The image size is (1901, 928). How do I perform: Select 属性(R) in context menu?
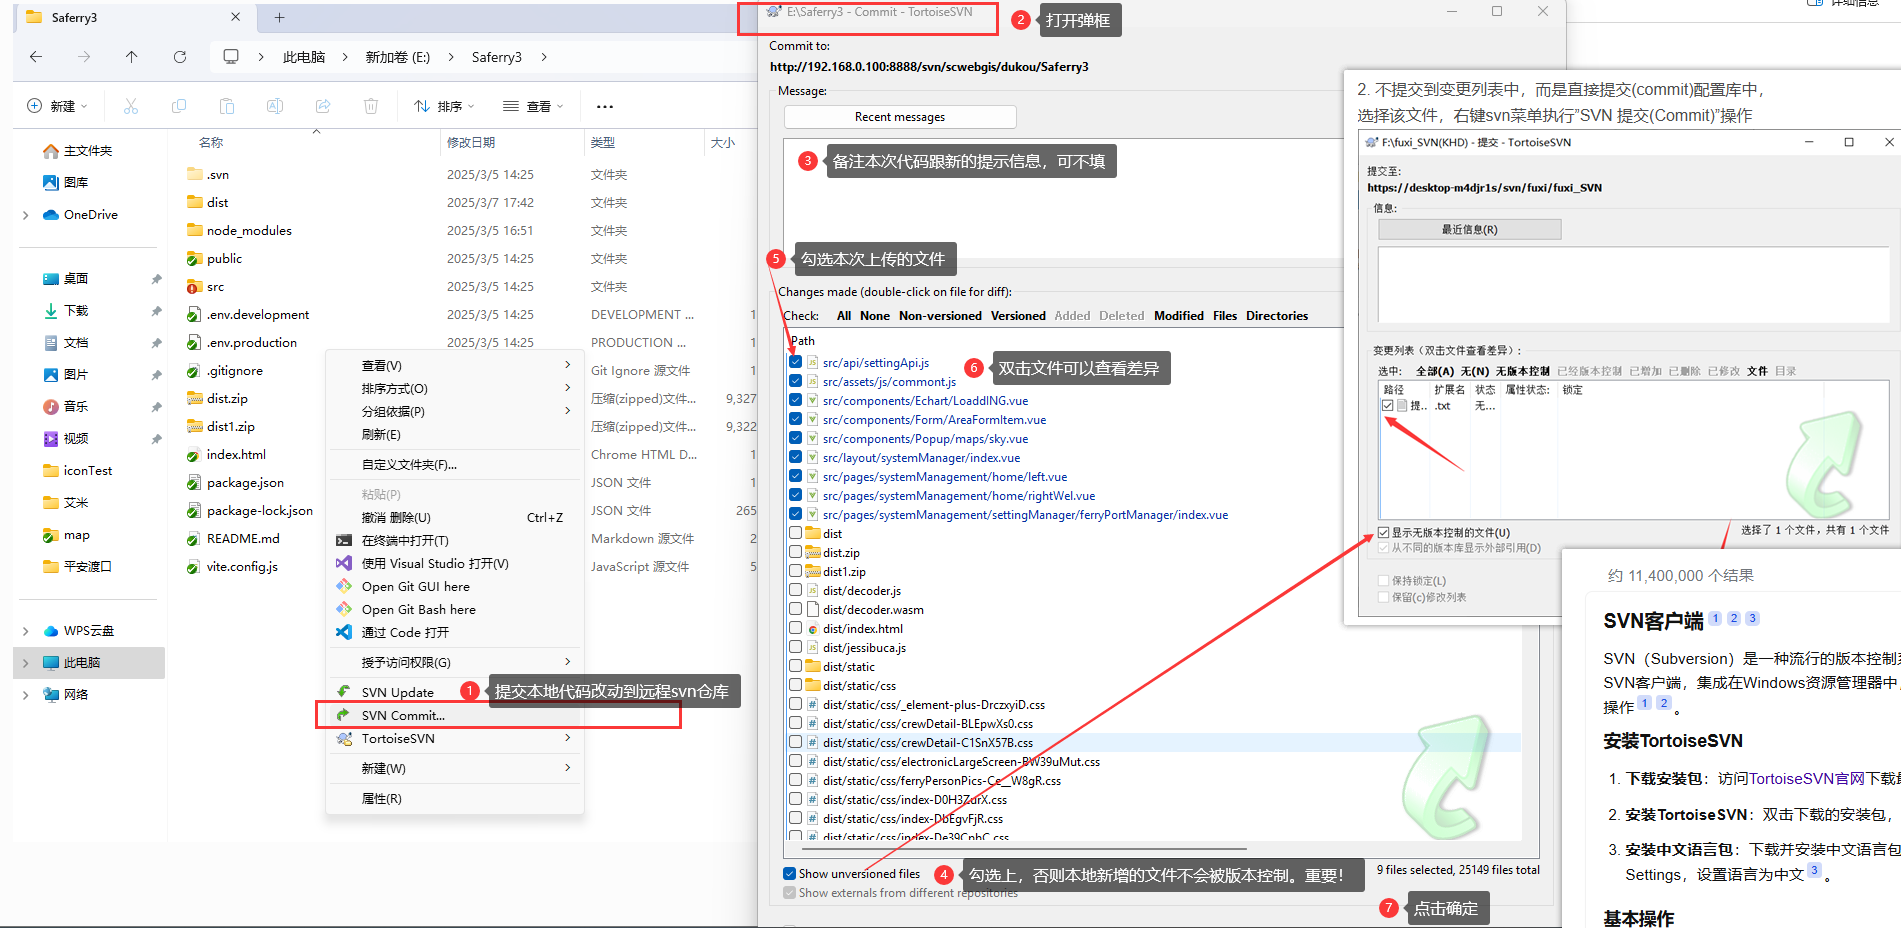[455, 799]
